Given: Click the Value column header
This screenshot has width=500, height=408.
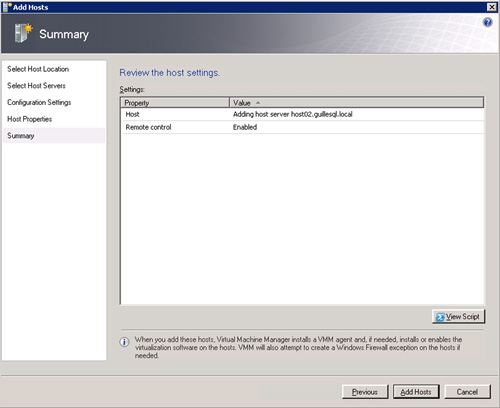Looking at the screenshot, I should (357, 103).
